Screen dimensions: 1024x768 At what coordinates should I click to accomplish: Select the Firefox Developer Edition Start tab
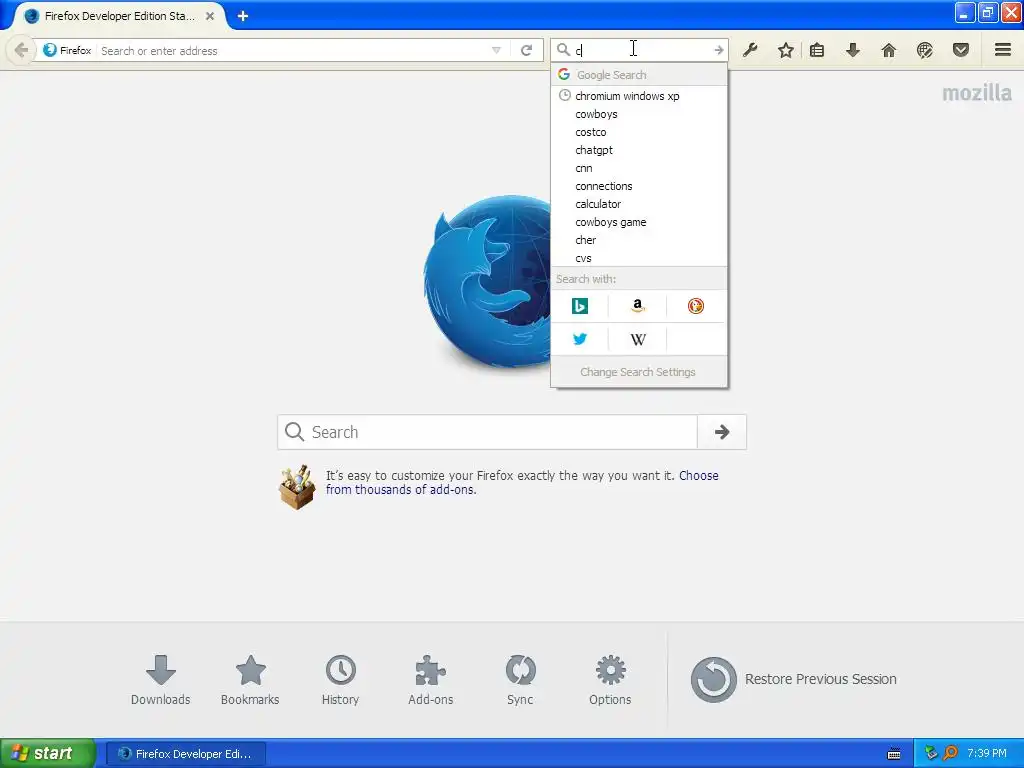click(118, 16)
